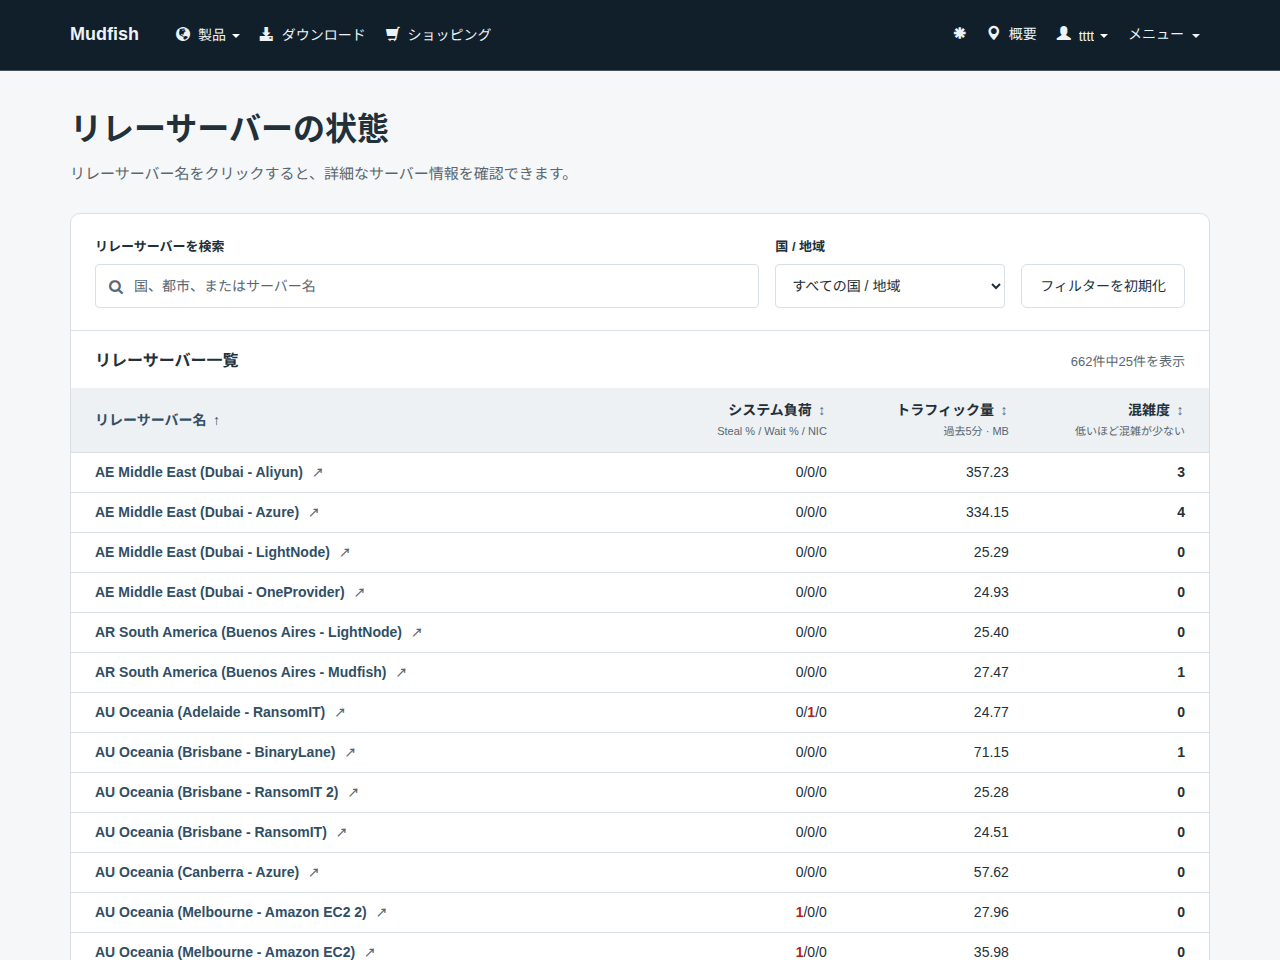This screenshot has width=1280, height=960.
Task: Open external arrow for Brisbane - BinaryLane
Action: pyautogui.click(x=351, y=752)
